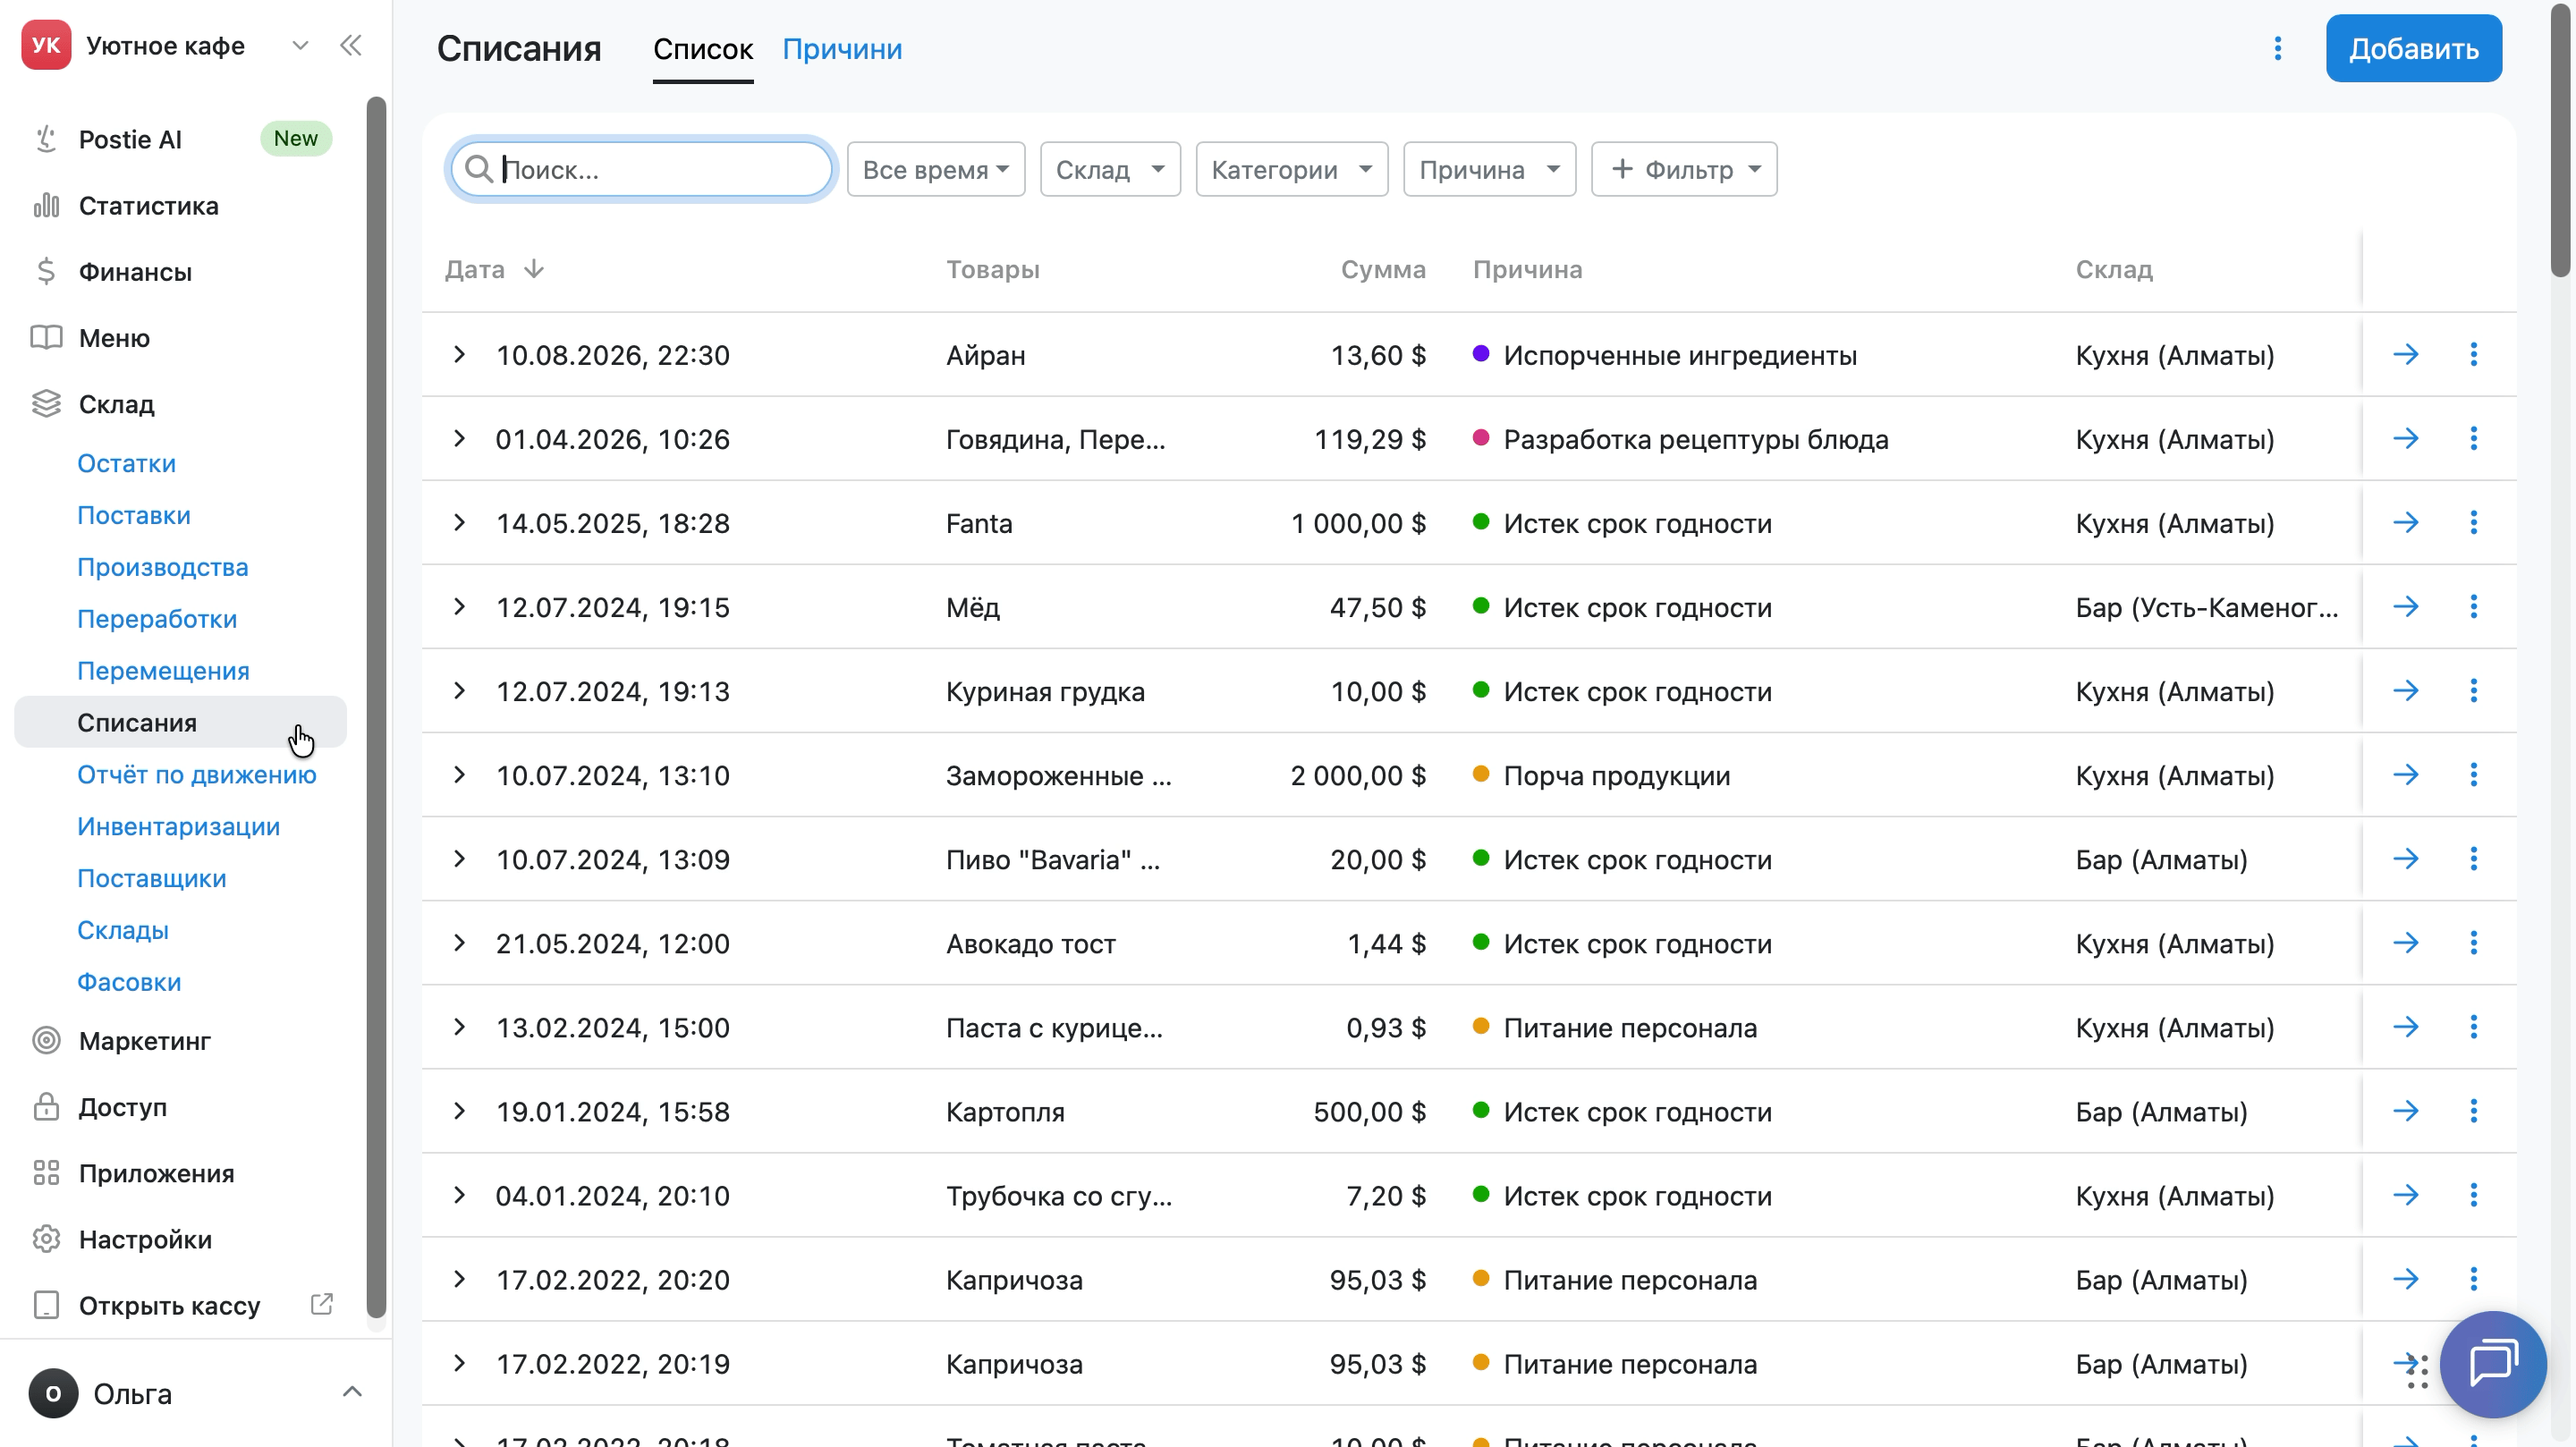Open more actions for Fanta row
This screenshot has height=1447, width=2576.
click(2473, 522)
